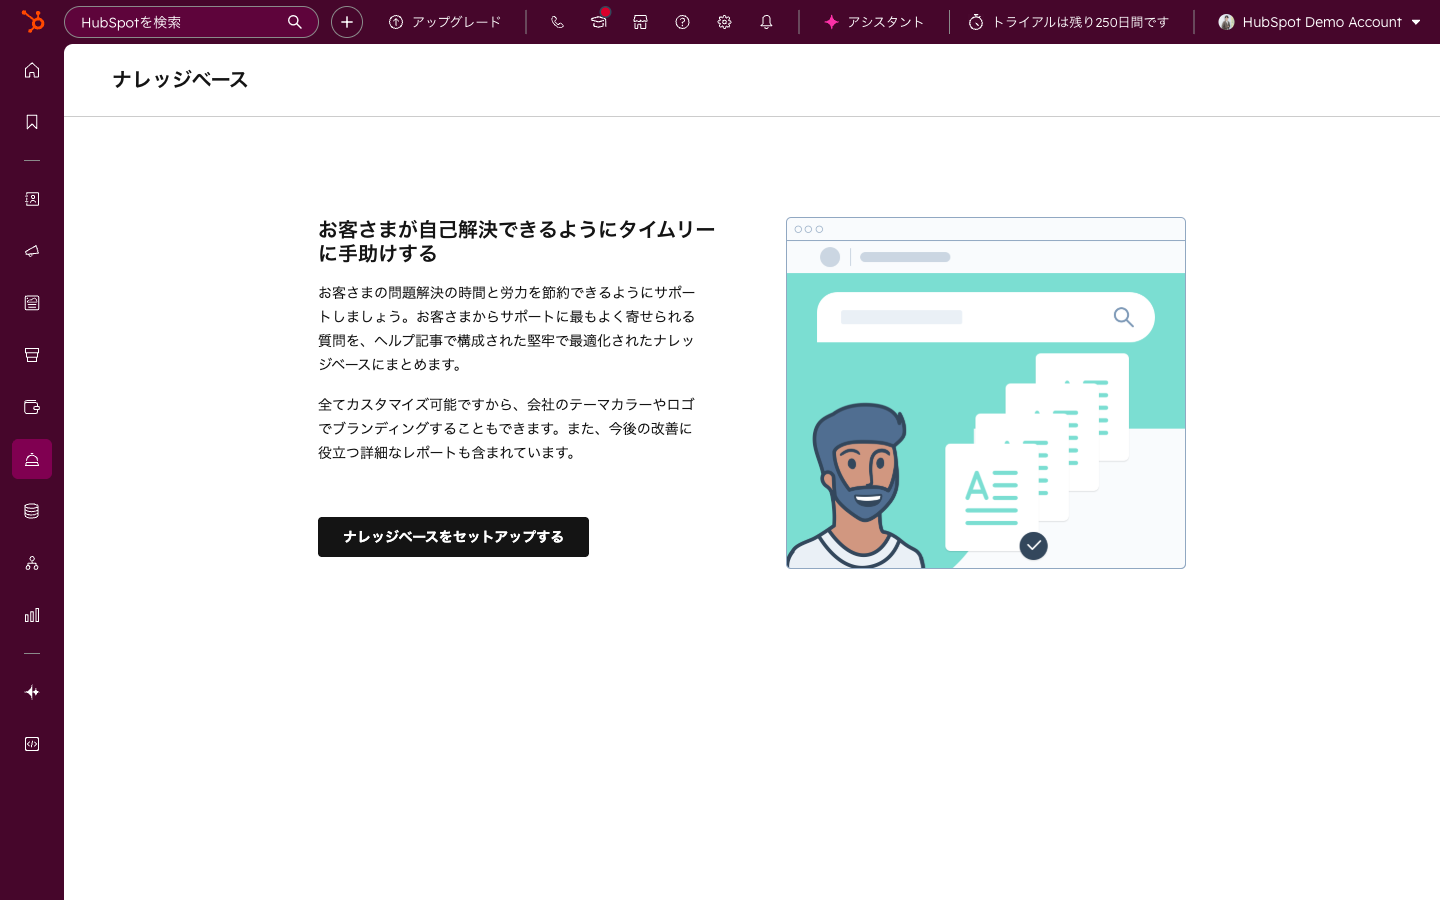Click ナレッジベースをセットアップする button
The height and width of the screenshot is (900, 1440).
tap(453, 537)
